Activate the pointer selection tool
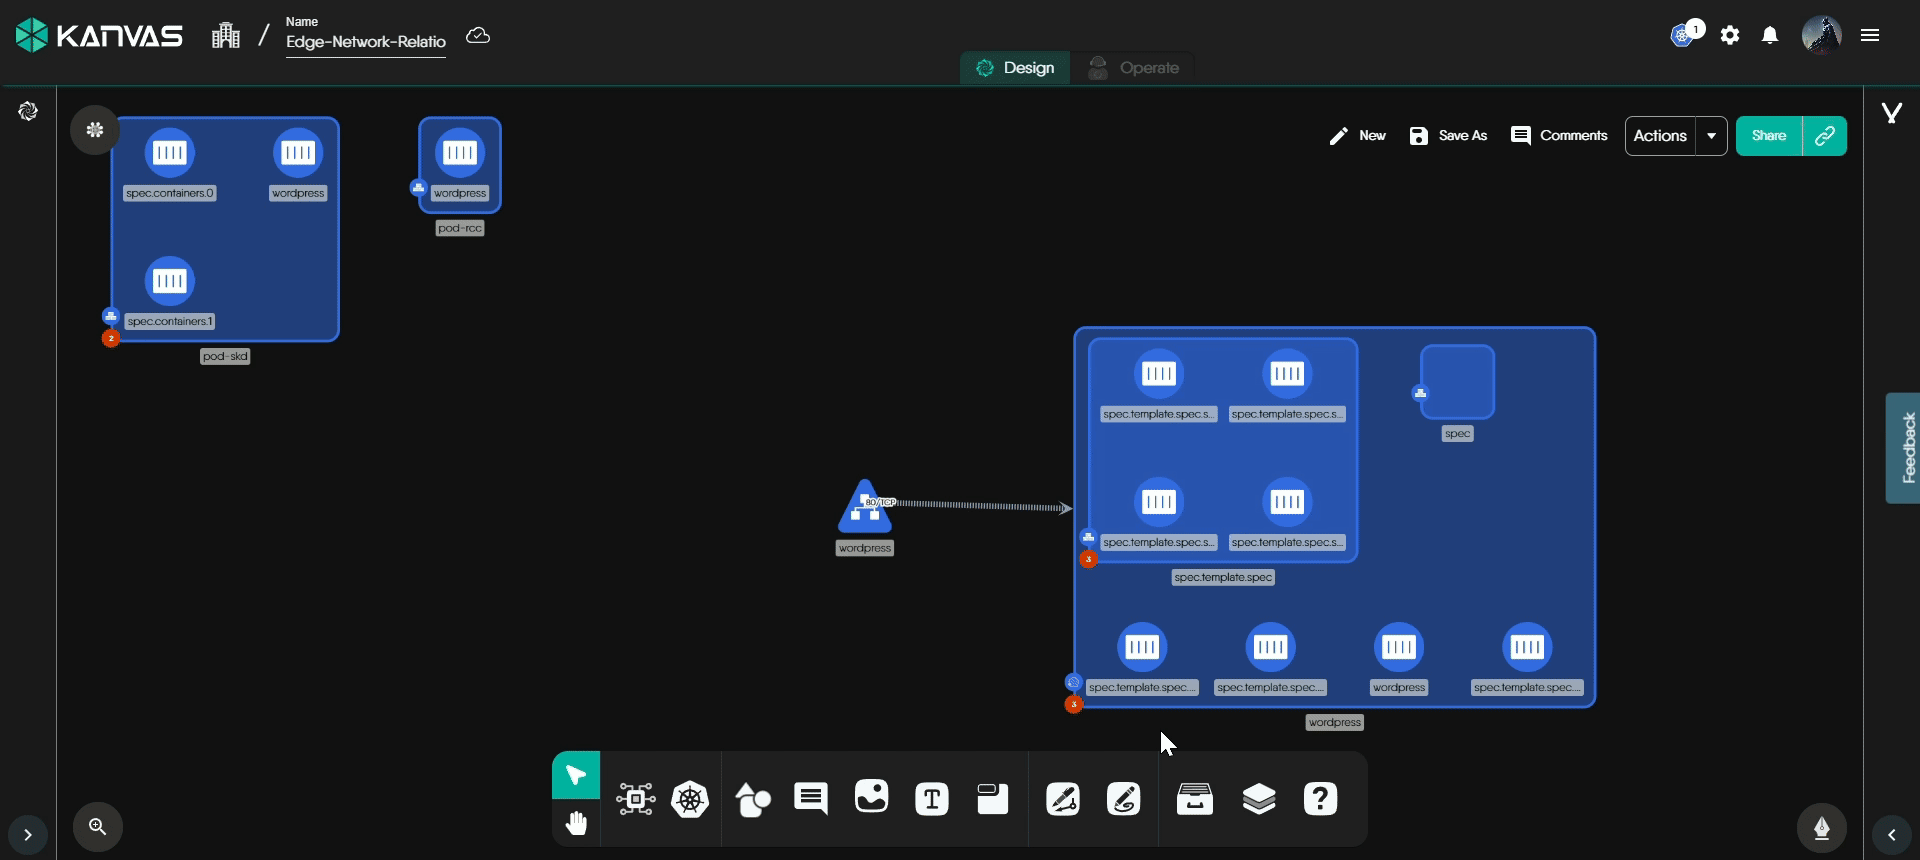Image resolution: width=1920 pixels, height=860 pixels. 576,775
